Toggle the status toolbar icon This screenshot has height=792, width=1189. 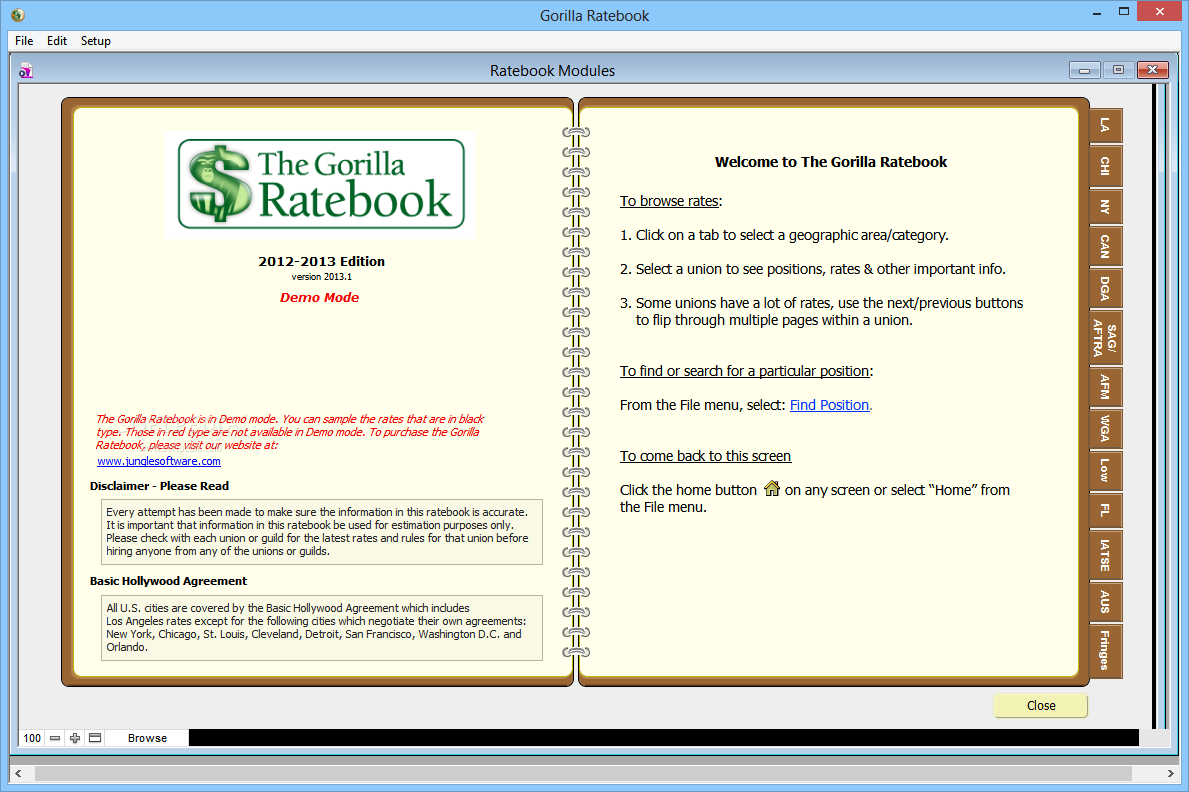pyautogui.click(x=95, y=738)
